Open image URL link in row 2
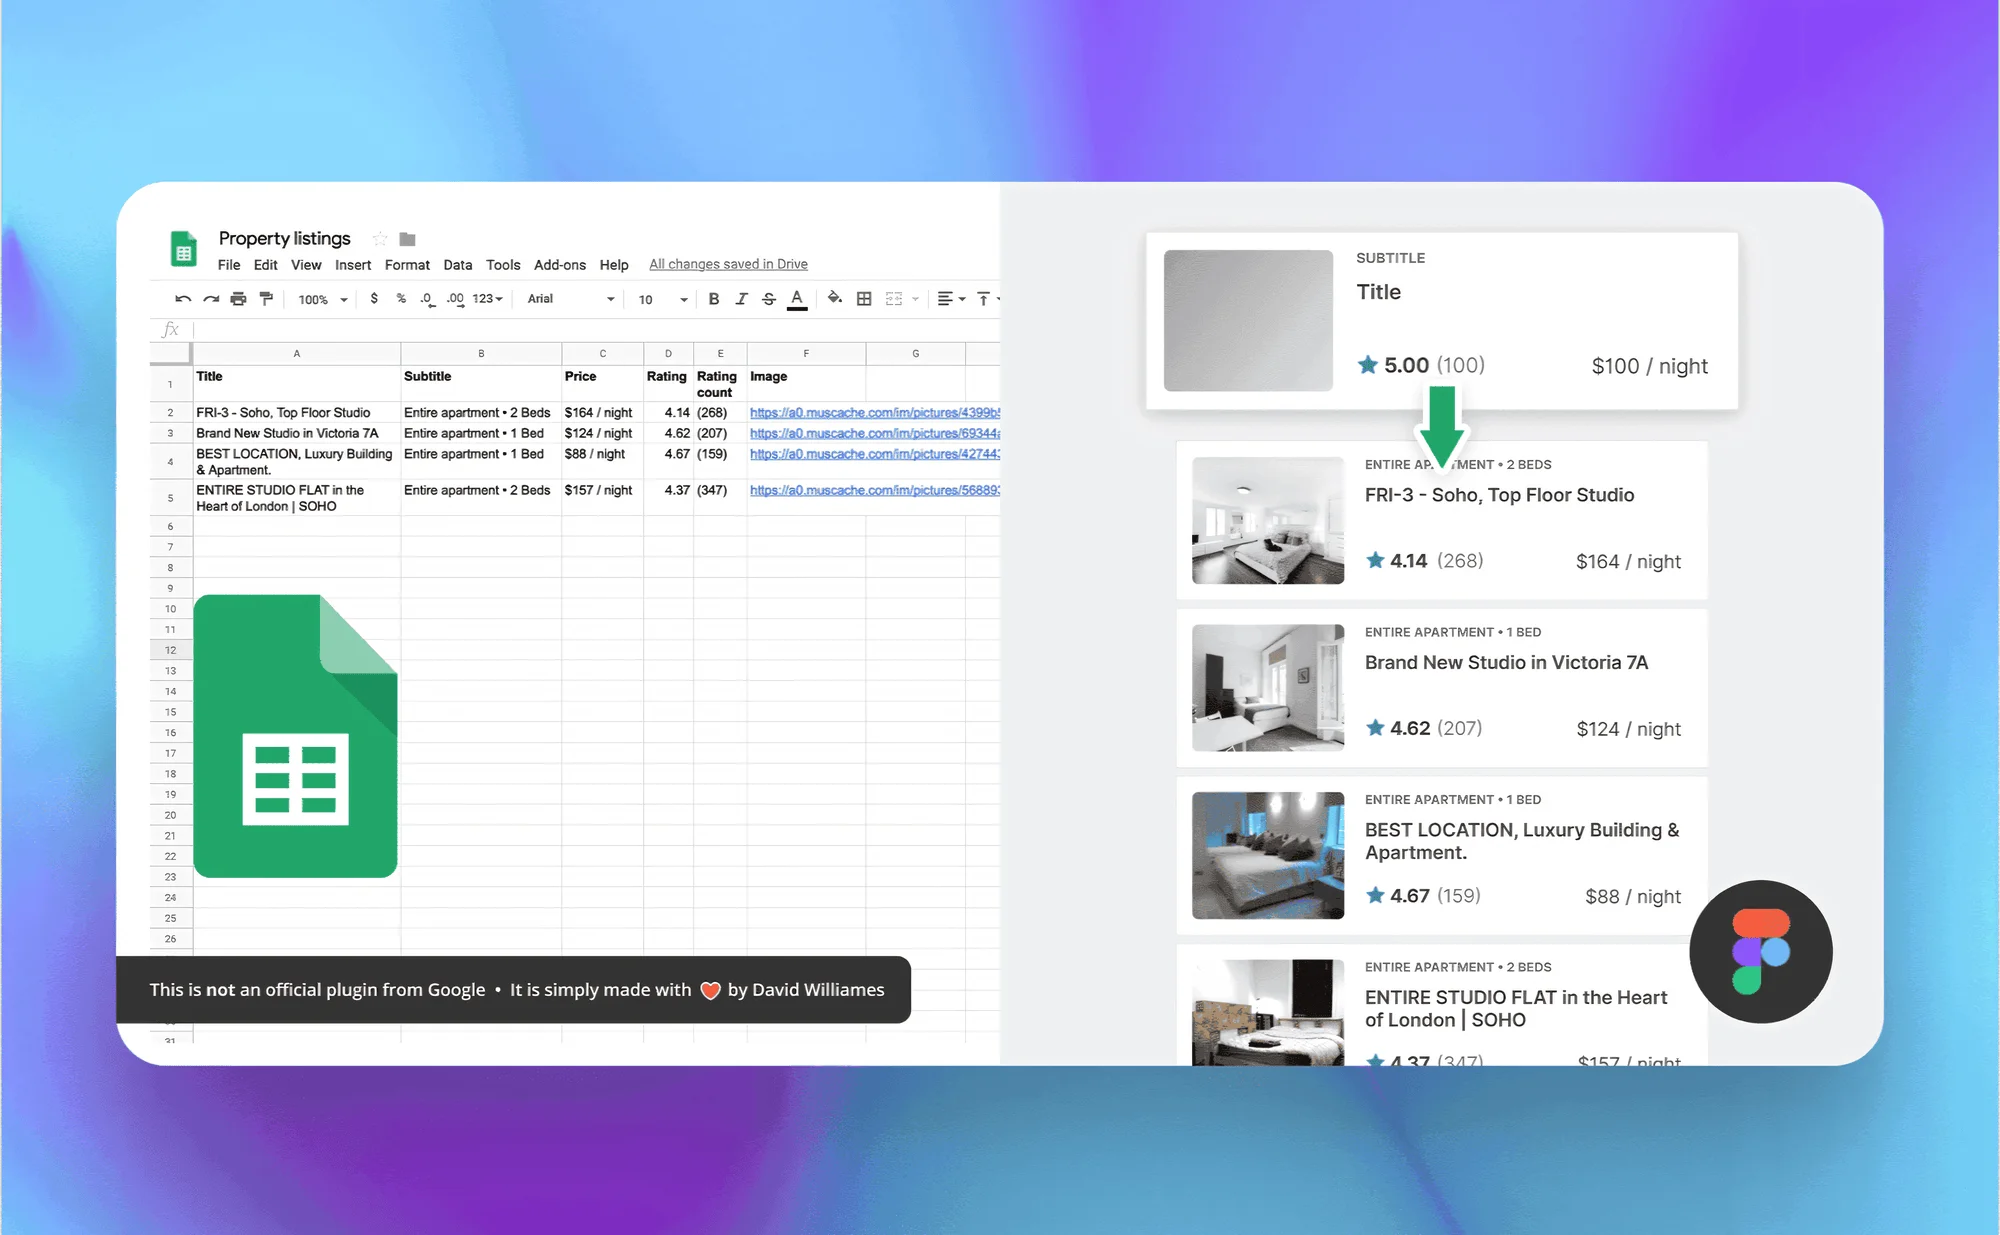 click(874, 413)
